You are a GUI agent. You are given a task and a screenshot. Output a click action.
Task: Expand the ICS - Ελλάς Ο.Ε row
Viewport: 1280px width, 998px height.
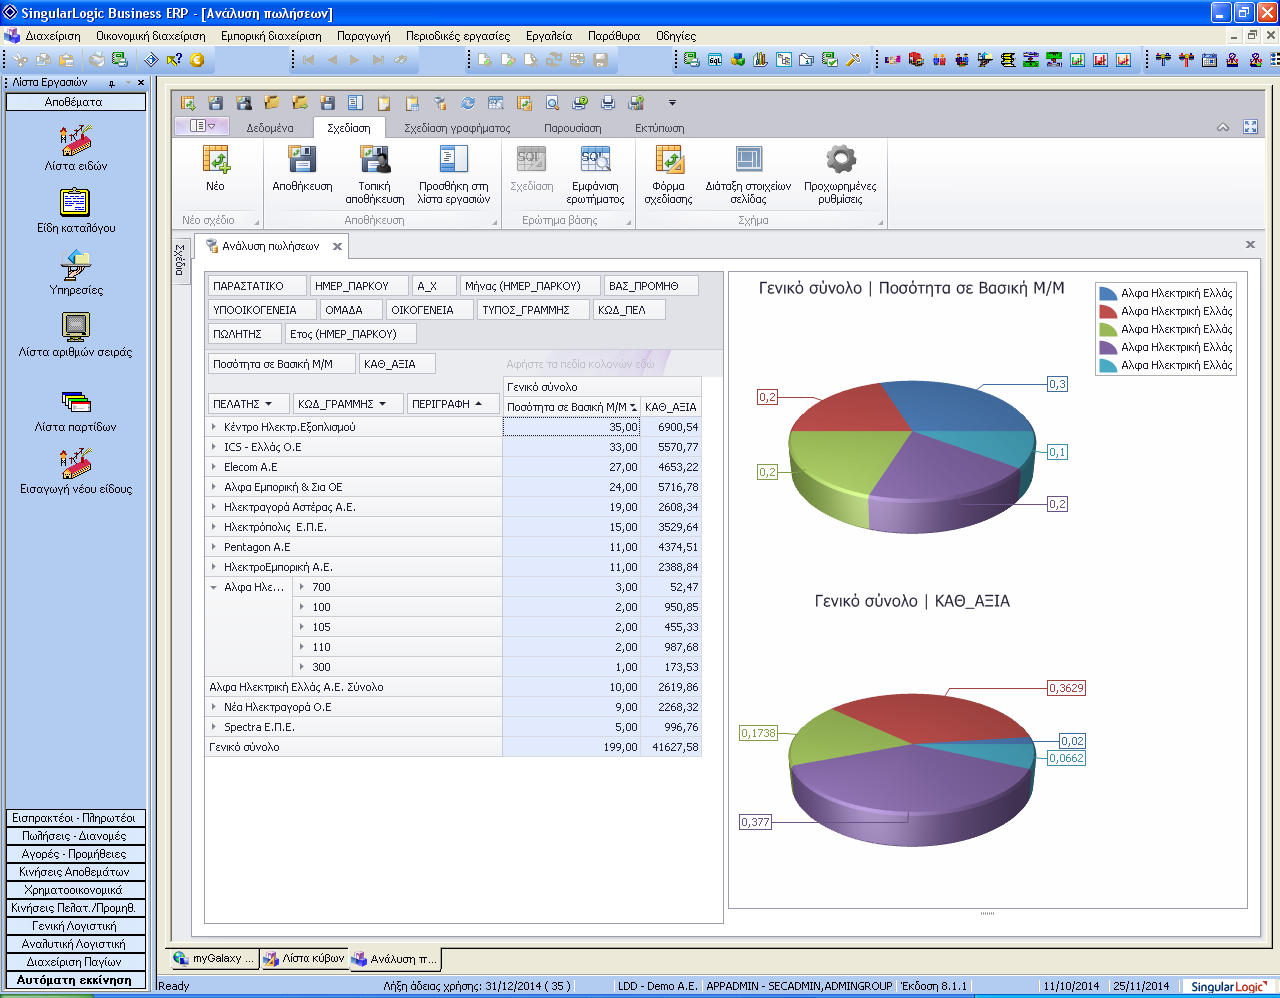pyautogui.click(x=214, y=447)
